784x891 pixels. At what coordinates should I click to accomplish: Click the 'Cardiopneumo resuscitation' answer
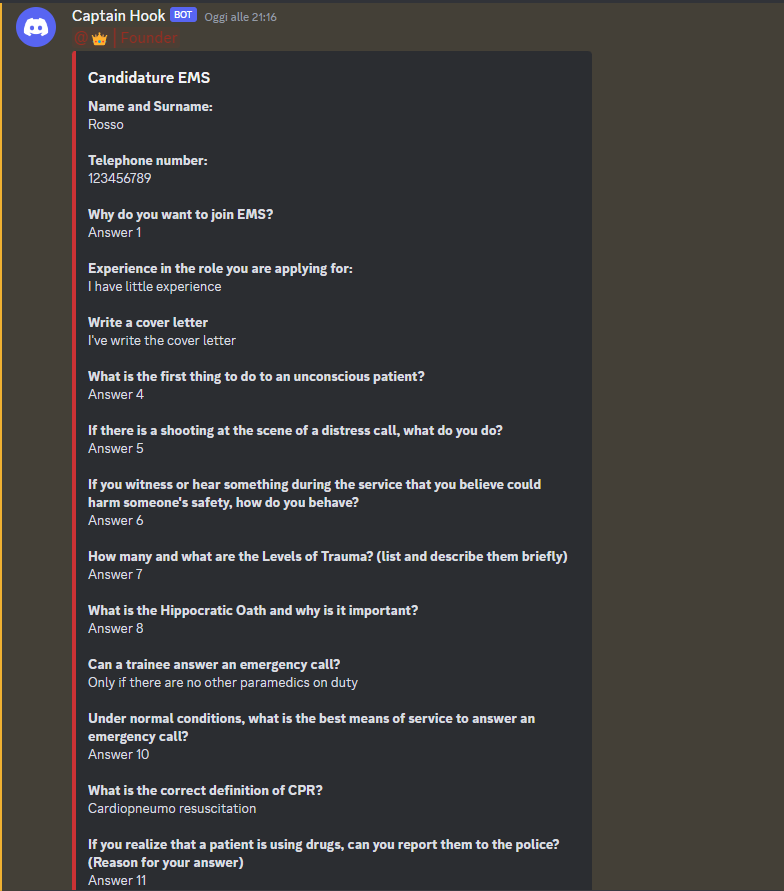172,808
